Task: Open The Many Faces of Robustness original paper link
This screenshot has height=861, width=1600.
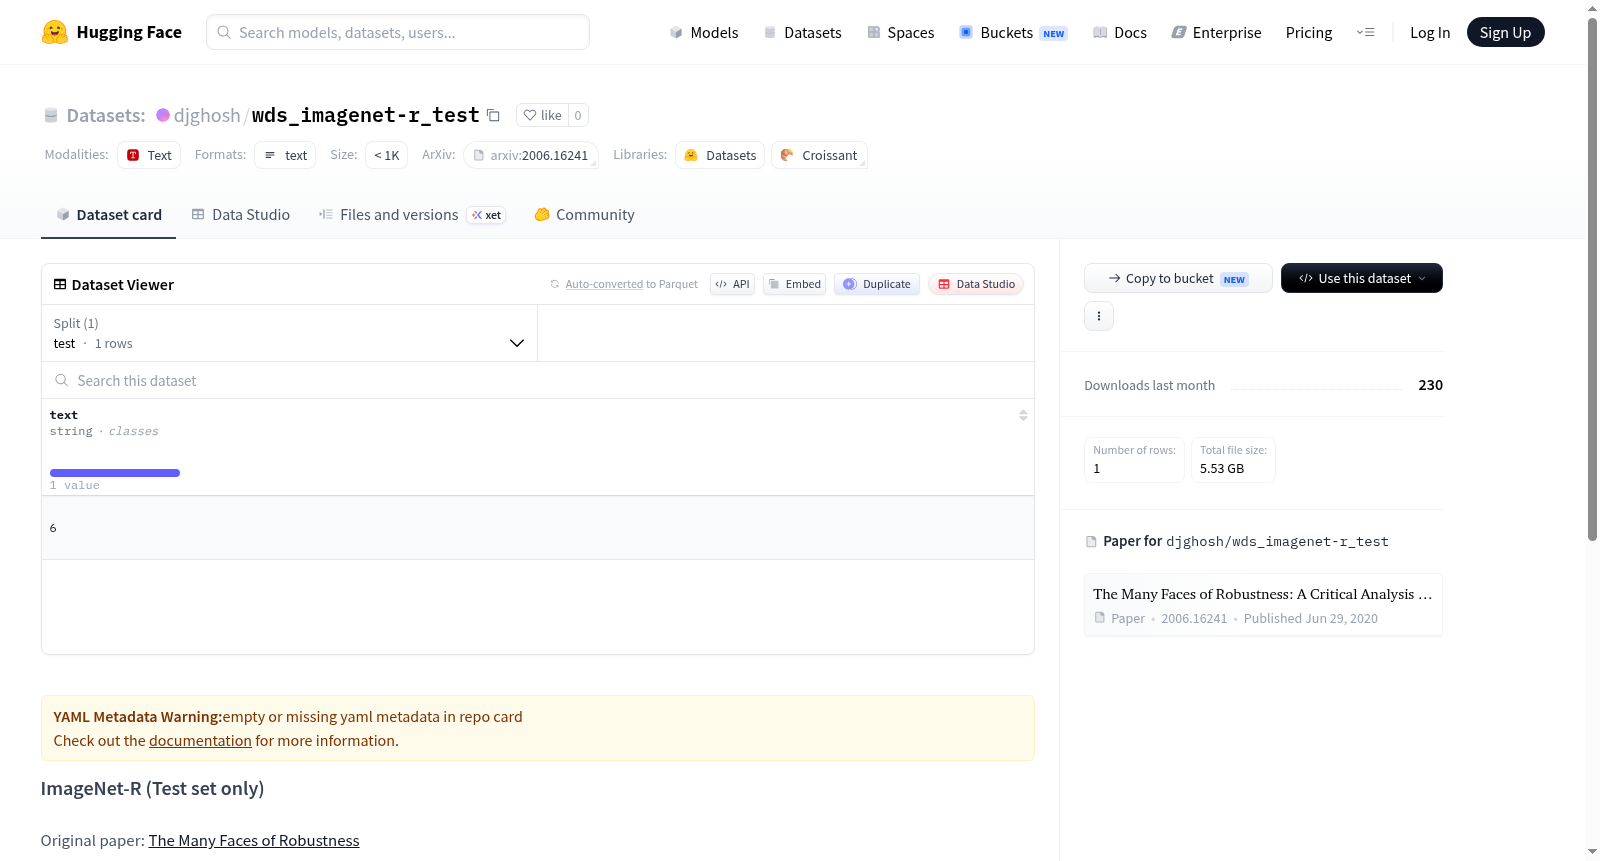Action: [x=254, y=841]
